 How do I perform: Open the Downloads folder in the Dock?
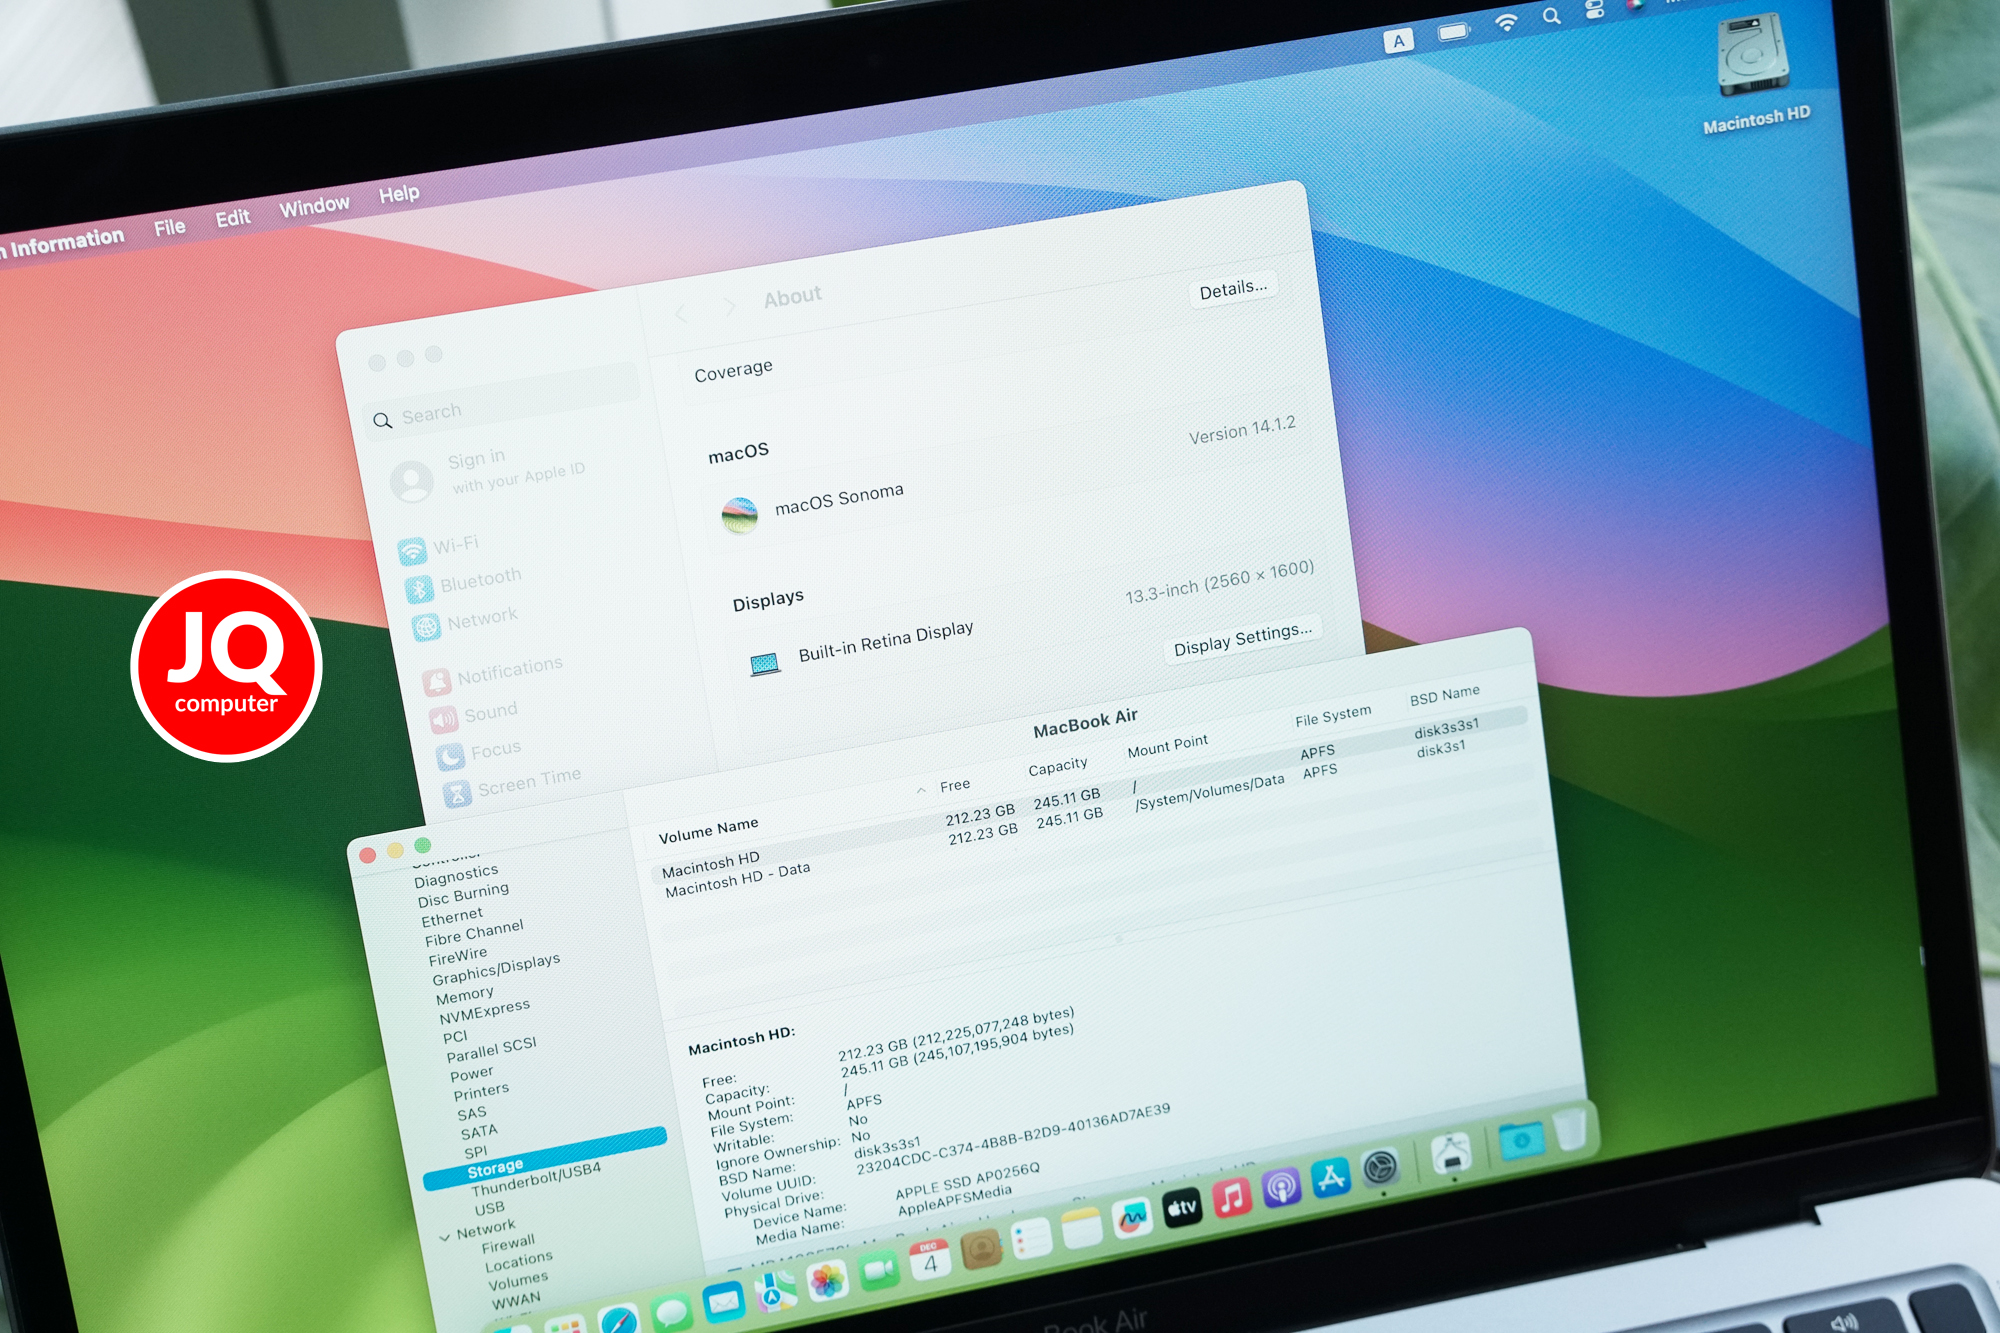pos(1520,1139)
